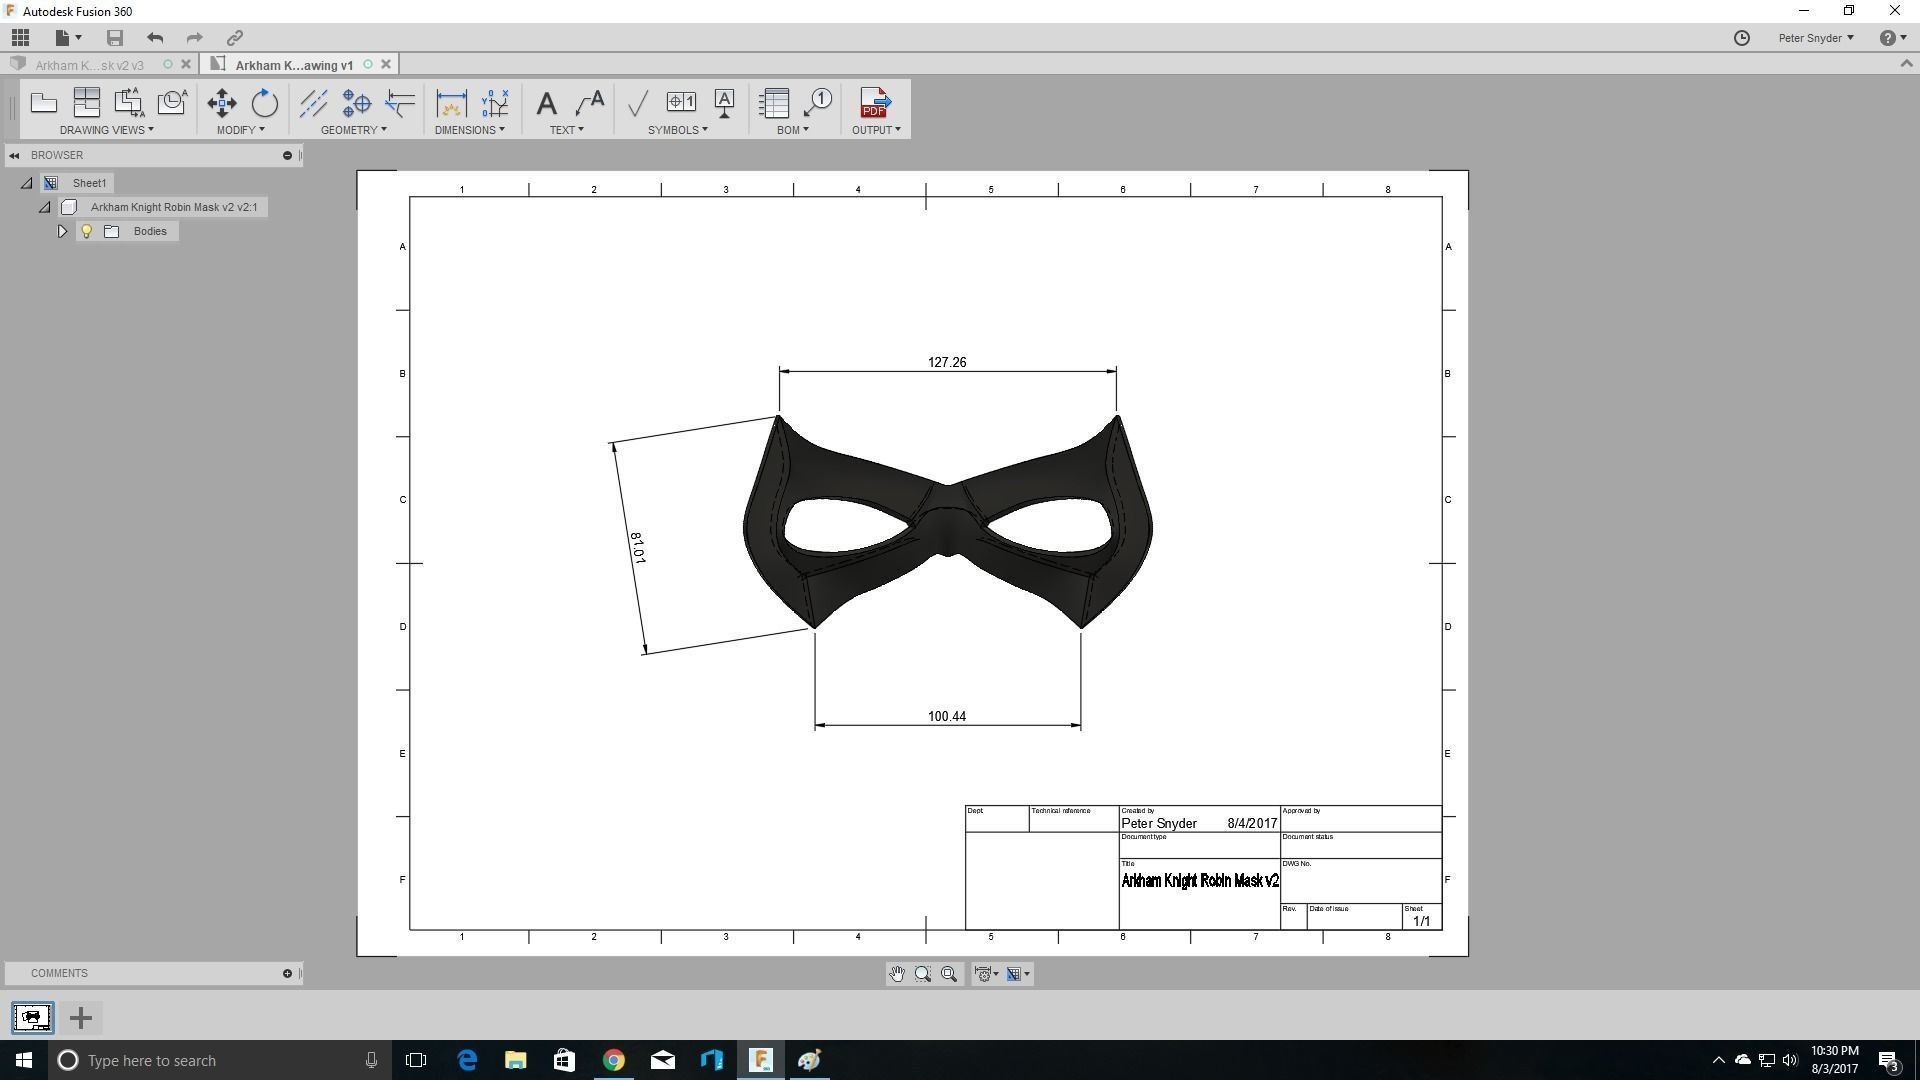This screenshot has width=1920, height=1080.
Task: Open the SYMBOLS dropdown
Action: [x=678, y=130]
